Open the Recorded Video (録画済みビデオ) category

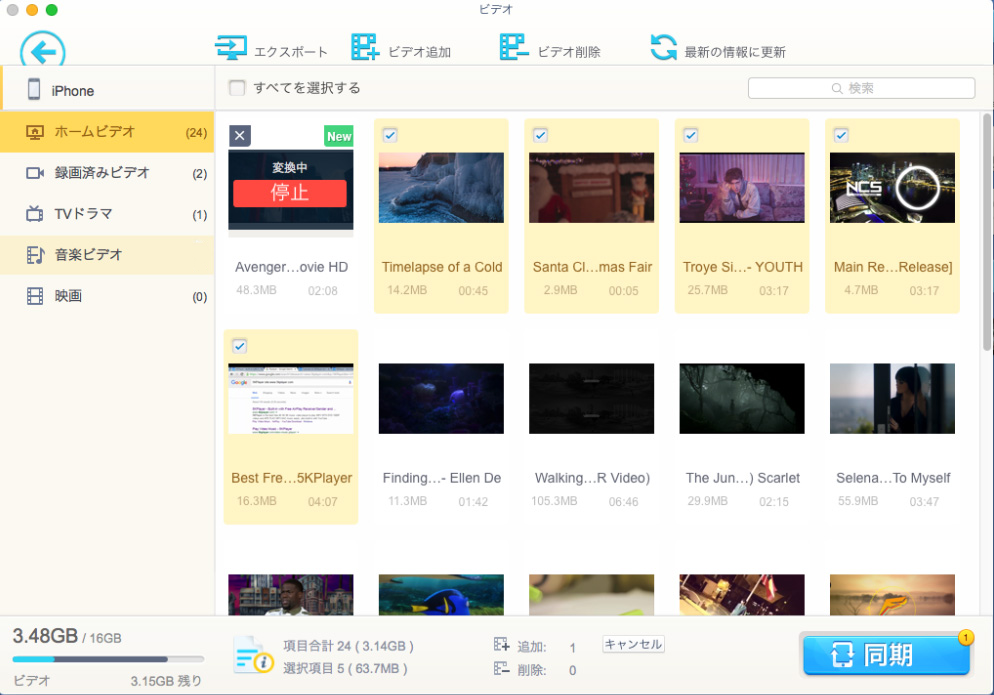tap(107, 173)
